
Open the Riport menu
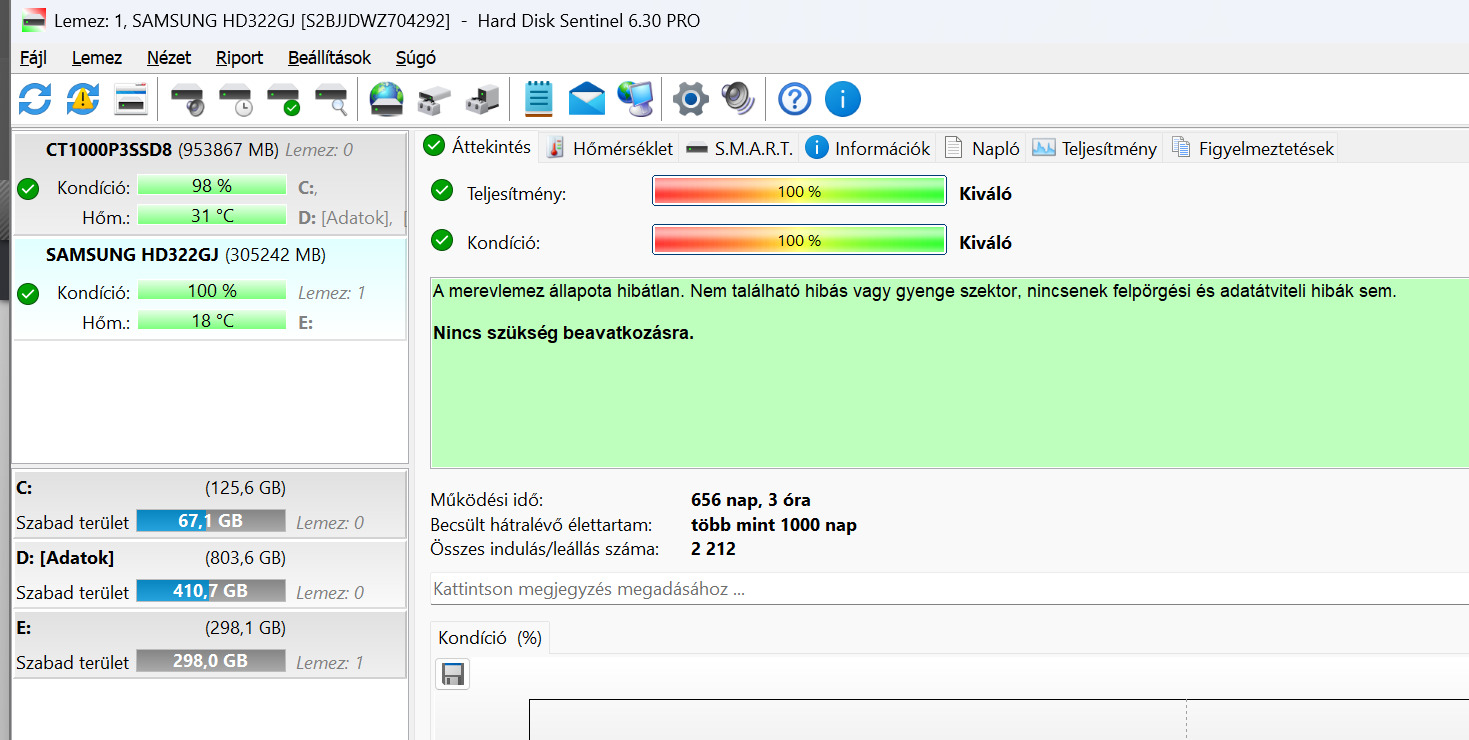tap(240, 58)
